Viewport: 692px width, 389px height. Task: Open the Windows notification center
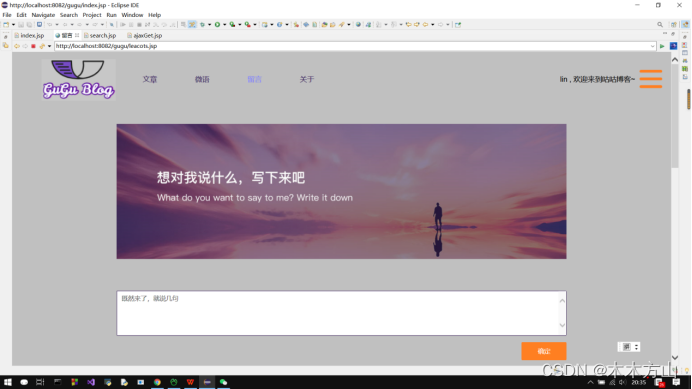677,382
